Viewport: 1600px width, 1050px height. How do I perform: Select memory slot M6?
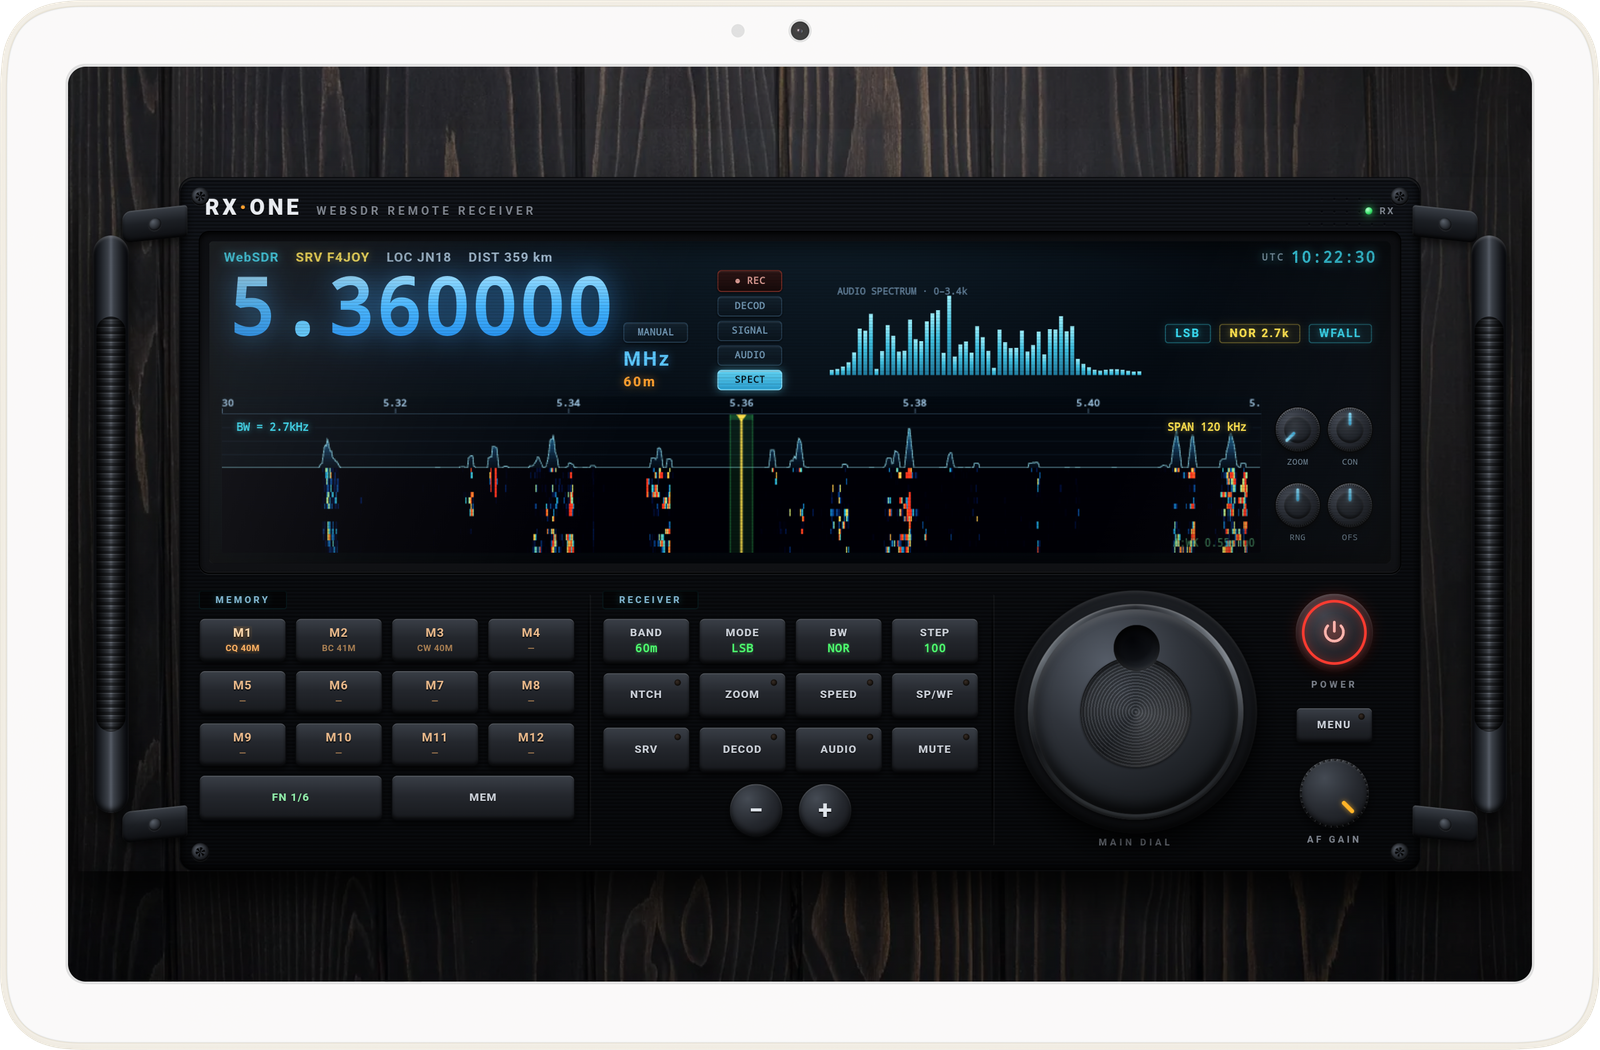point(338,692)
